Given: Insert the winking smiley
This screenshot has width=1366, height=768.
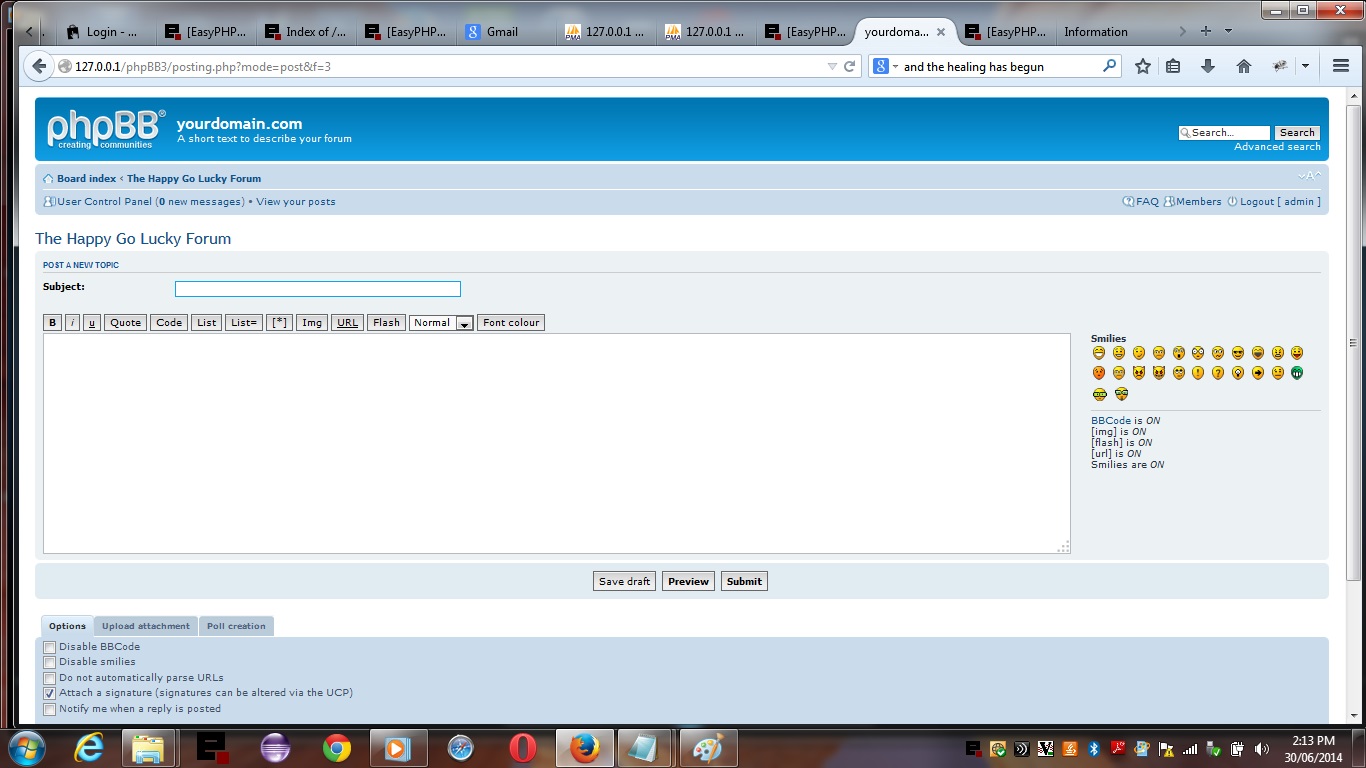Looking at the screenshot, I should pos(1139,353).
